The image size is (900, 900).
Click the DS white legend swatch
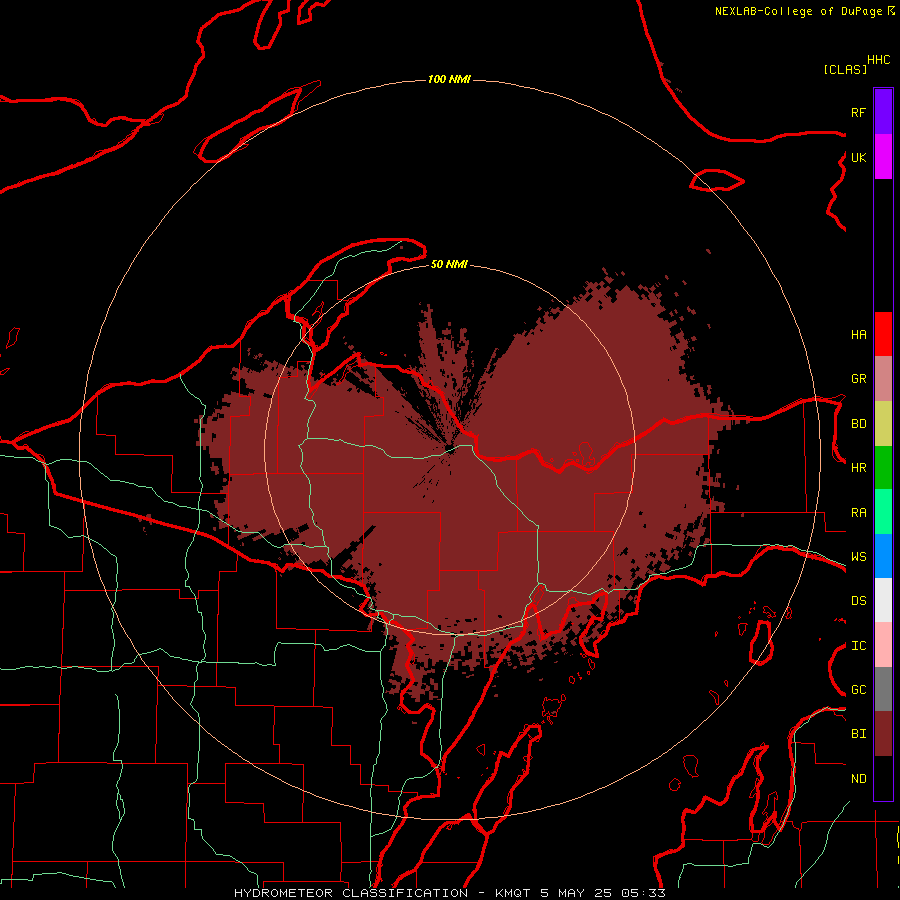883,600
